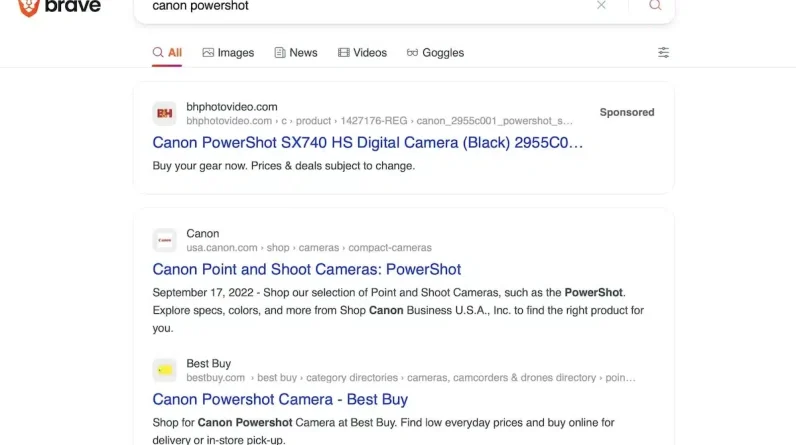The width and height of the screenshot is (796, 445).
Task: Click the bestbuy.com breadcrumb path
Action: point(411,378)
